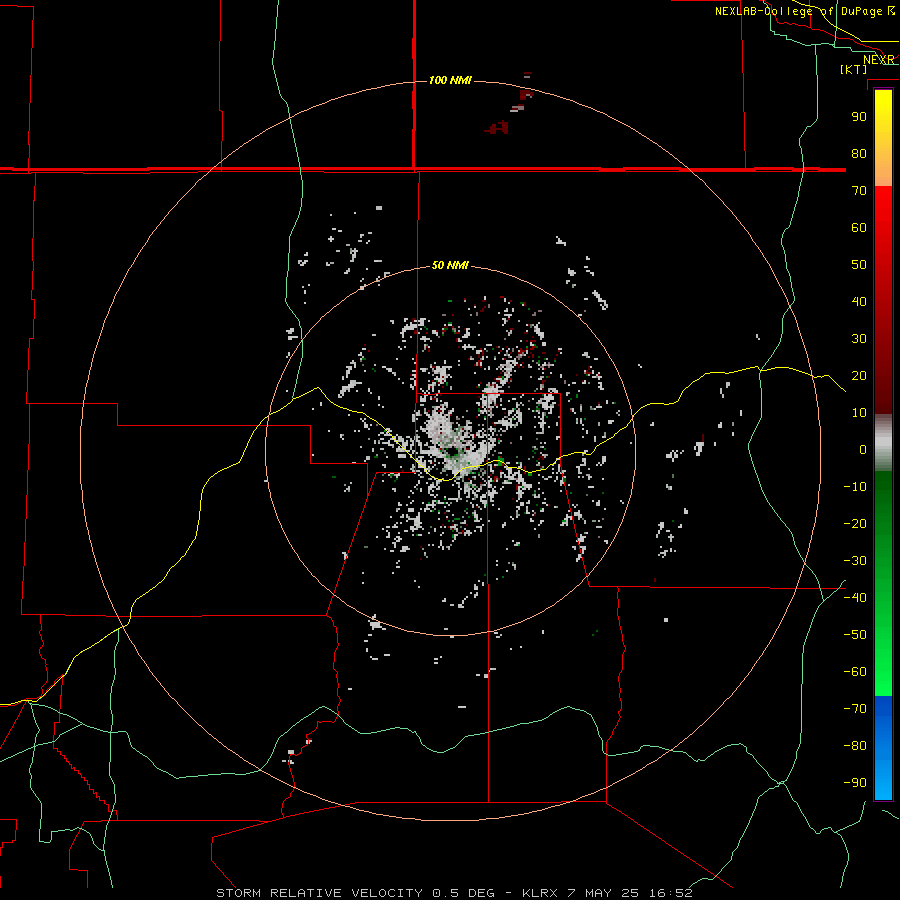Click the -20 color scale value
Screen dimensions: 900x900
tap(855, 523)
